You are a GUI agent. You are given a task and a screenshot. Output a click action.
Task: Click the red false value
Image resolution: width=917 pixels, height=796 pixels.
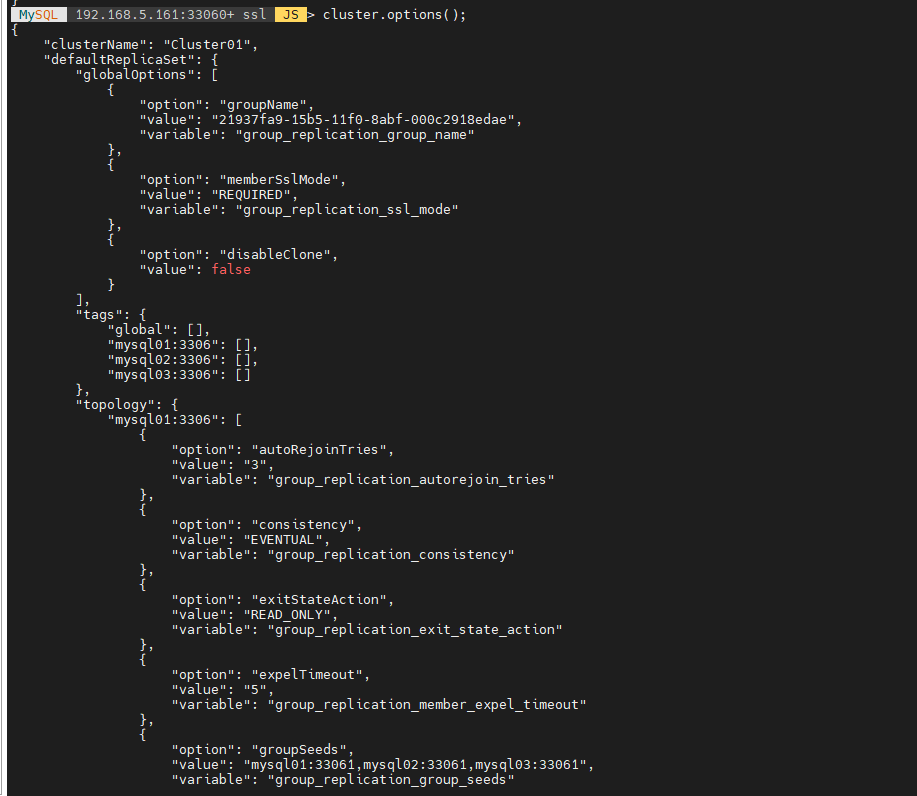[231, 270]
